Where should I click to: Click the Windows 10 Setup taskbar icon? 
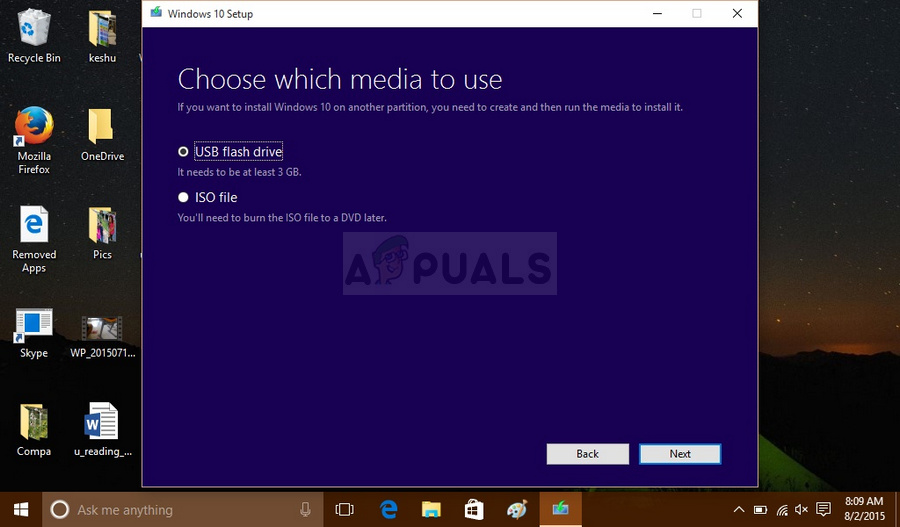click(x=560, y=510)
